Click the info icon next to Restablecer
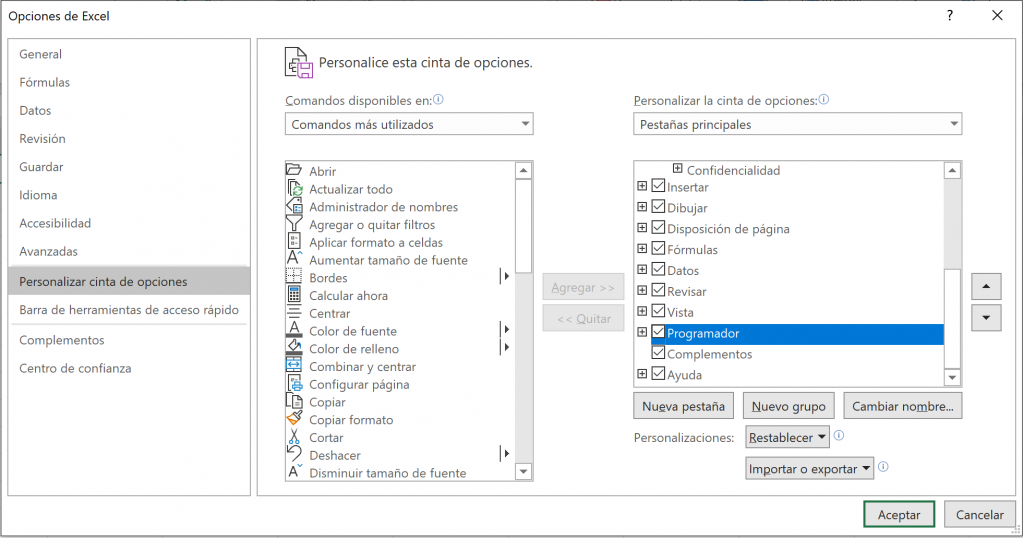Image resolution: width=1023 pixels, height=538 pixels. click(x=839, y=436)
